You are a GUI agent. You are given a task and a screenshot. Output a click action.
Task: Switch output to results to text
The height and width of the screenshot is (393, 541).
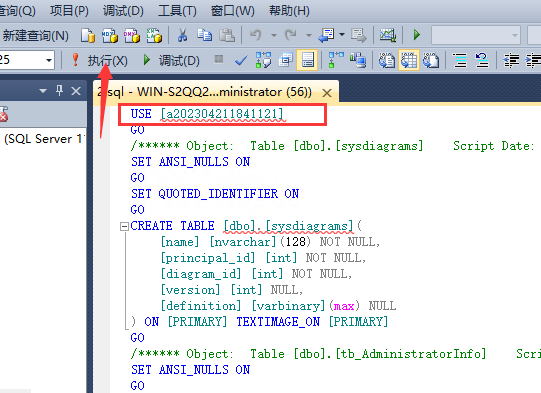[386, 60]
